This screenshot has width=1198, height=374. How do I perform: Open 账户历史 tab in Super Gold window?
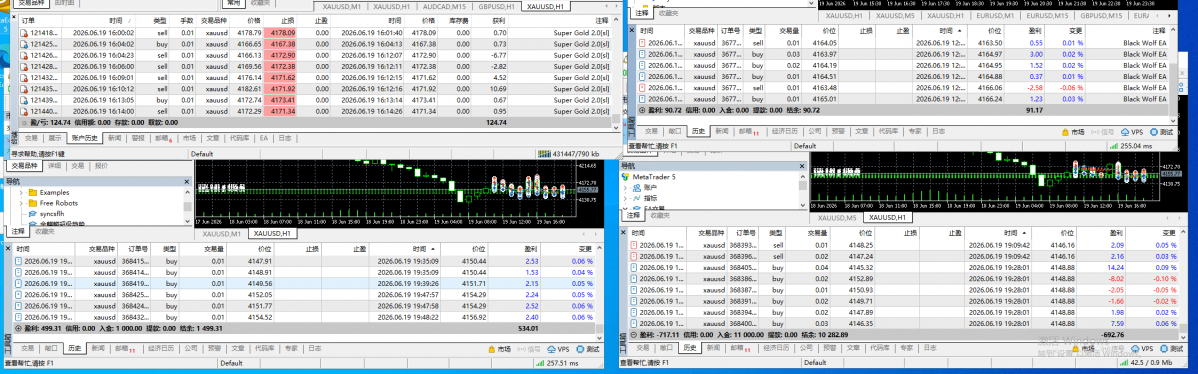point(84,138)
